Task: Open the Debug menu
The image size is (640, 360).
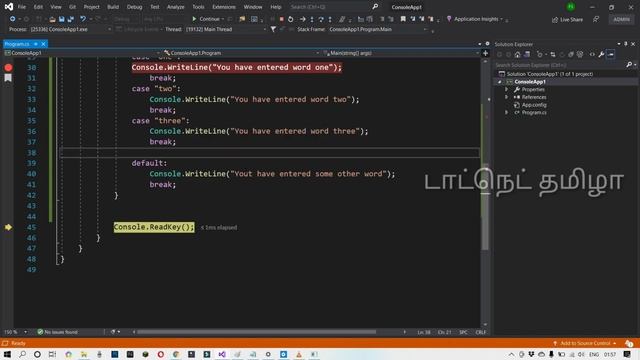Action: [134, 7]
